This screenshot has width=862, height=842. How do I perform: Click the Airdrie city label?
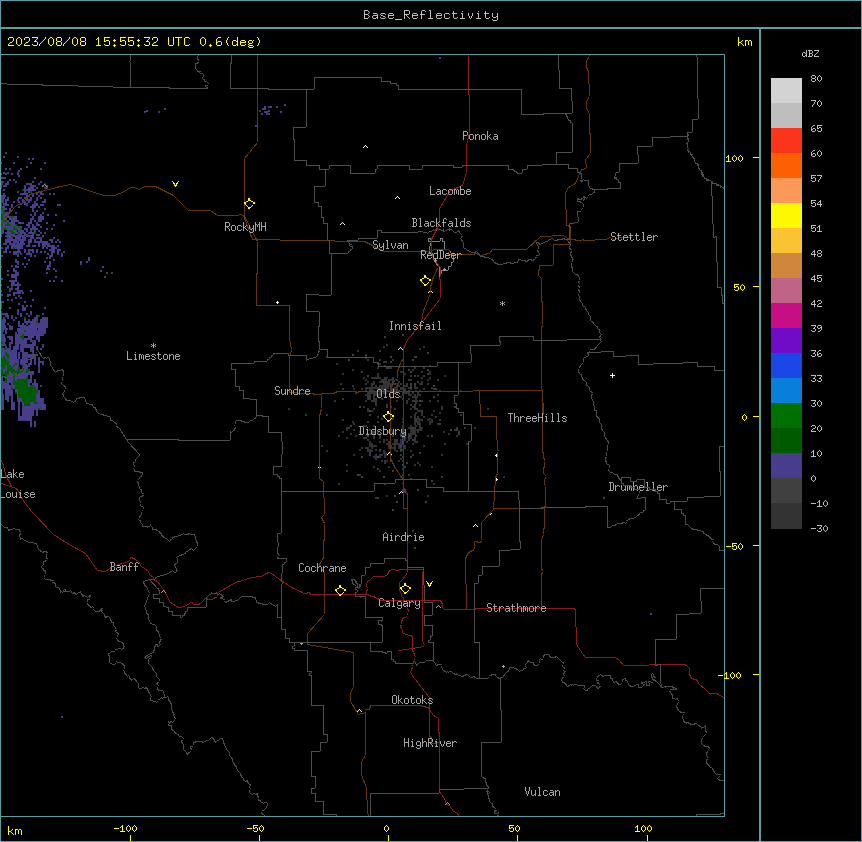tap(403, 537)
